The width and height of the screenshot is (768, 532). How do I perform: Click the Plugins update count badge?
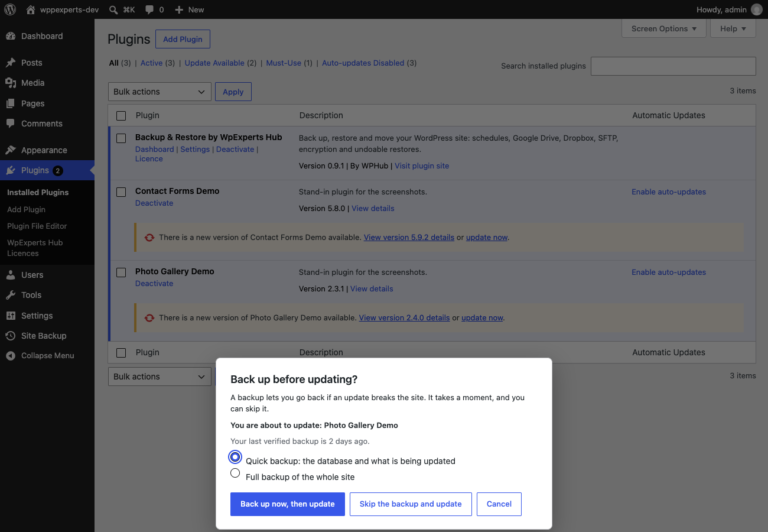point(57,170)
